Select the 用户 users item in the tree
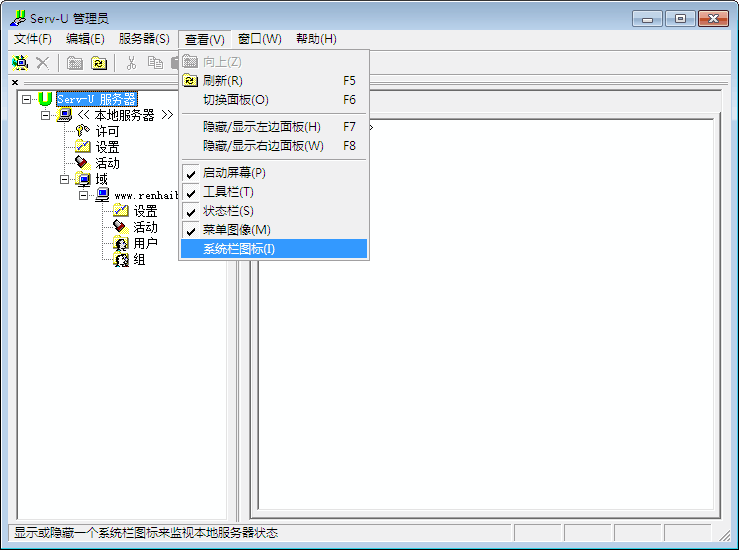Viewport: 739px width, 550px height. coord(145,243)
